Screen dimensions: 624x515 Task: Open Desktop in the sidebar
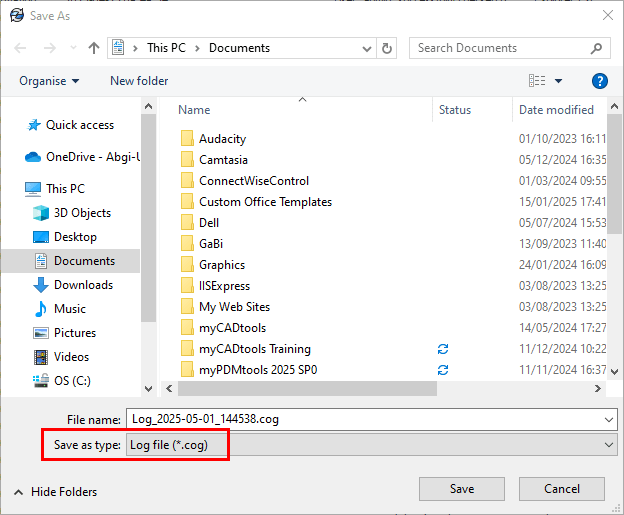64,237
